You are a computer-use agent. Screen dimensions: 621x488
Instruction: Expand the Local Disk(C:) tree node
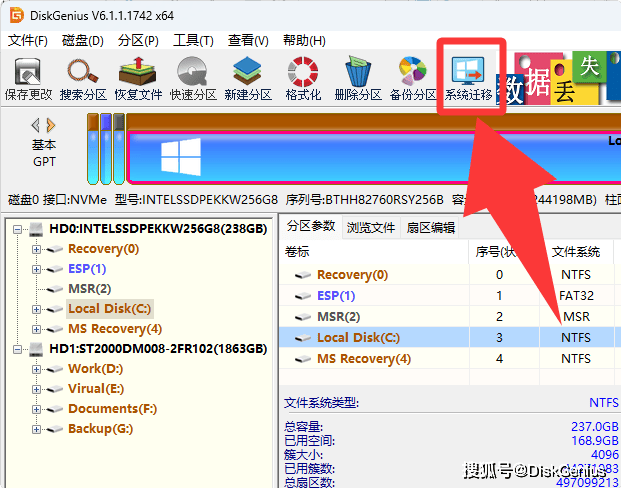[37, 309]
